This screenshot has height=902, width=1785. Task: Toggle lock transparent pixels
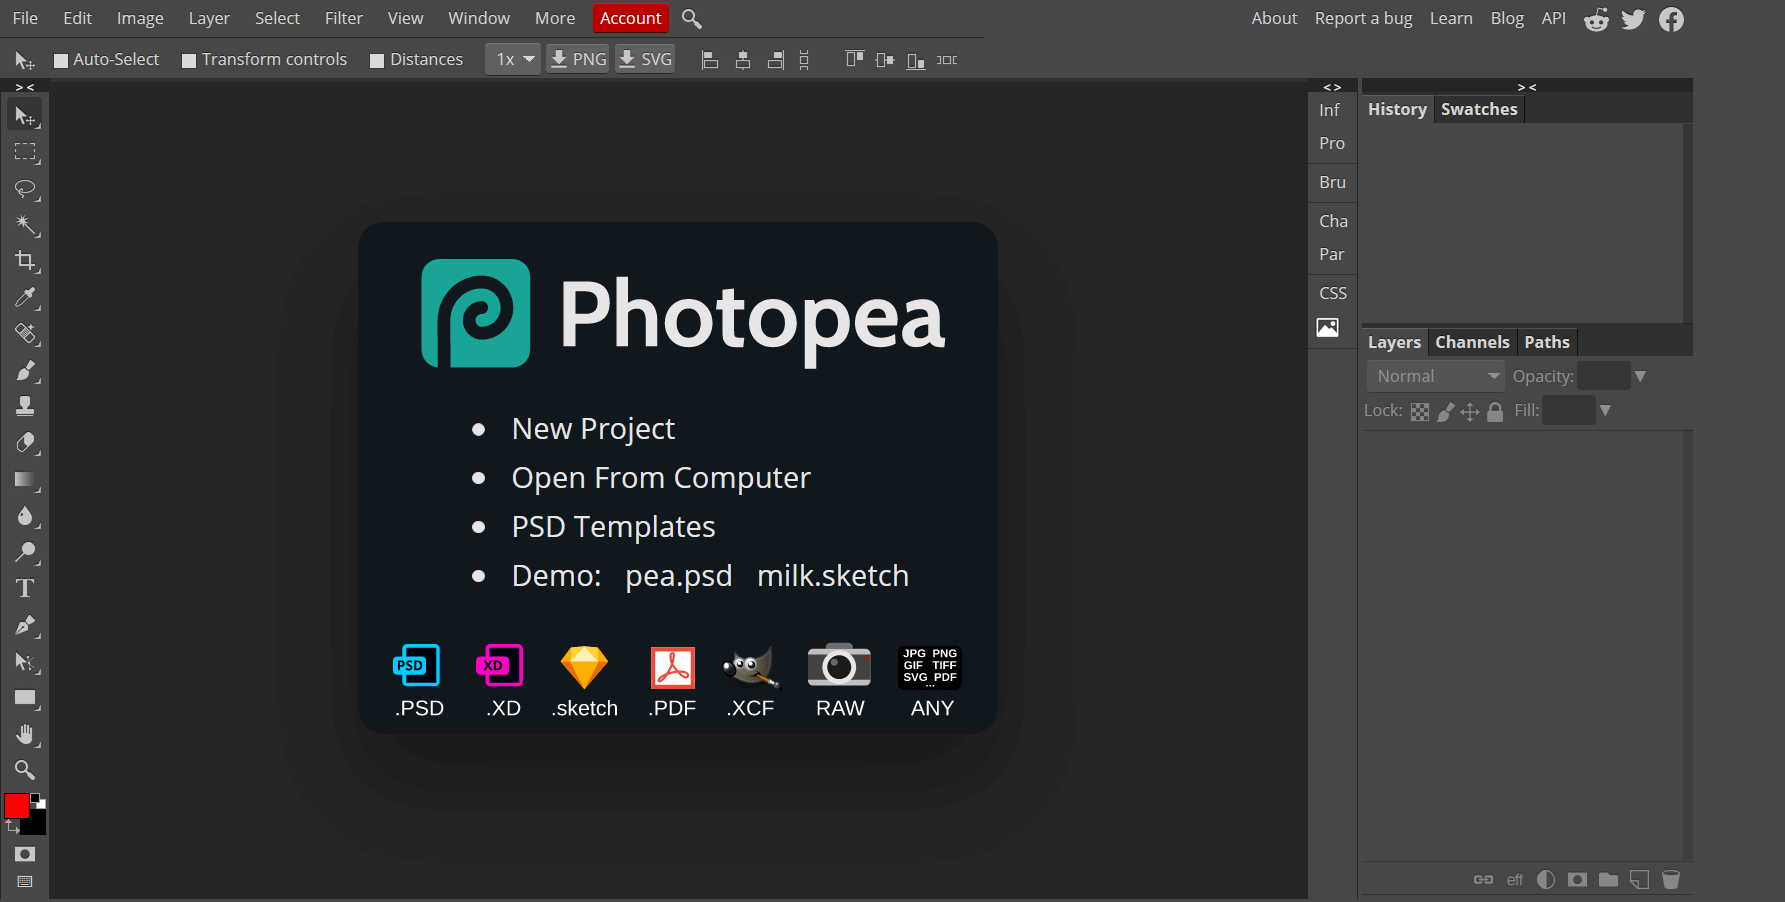(1420, 412)
